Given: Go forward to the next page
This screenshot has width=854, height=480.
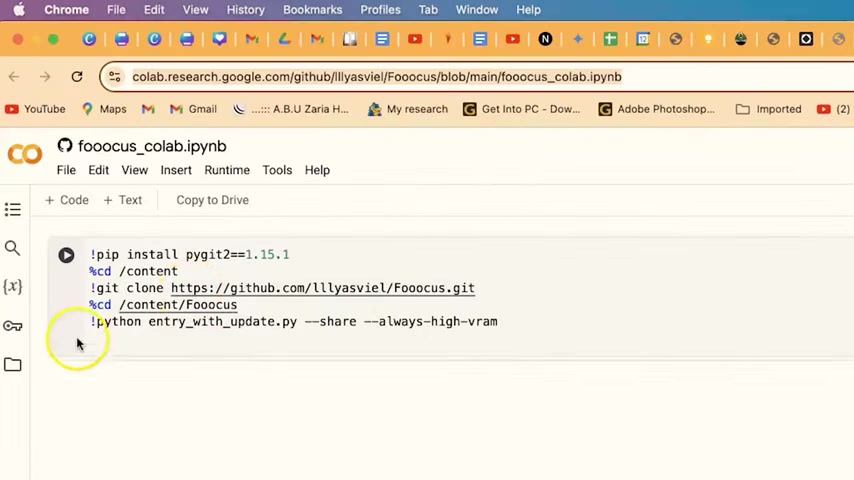Looking at the screenshot, I should click(45, 77).
